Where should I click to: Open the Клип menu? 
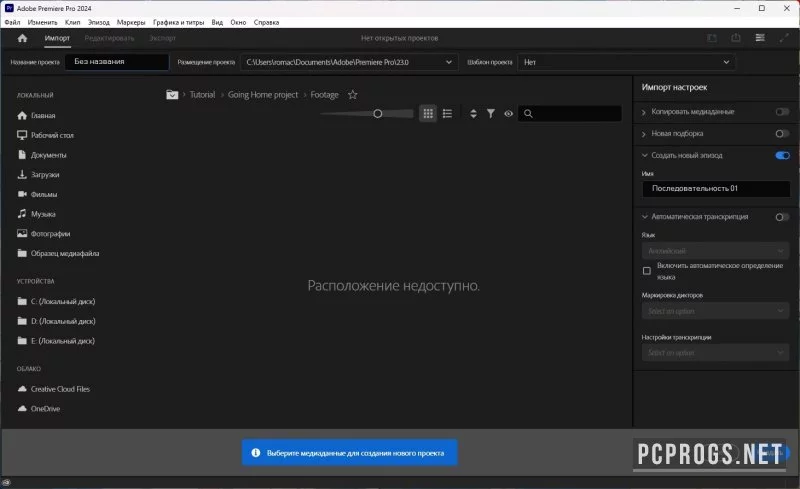pyautogui.click(x=72, y=22)
